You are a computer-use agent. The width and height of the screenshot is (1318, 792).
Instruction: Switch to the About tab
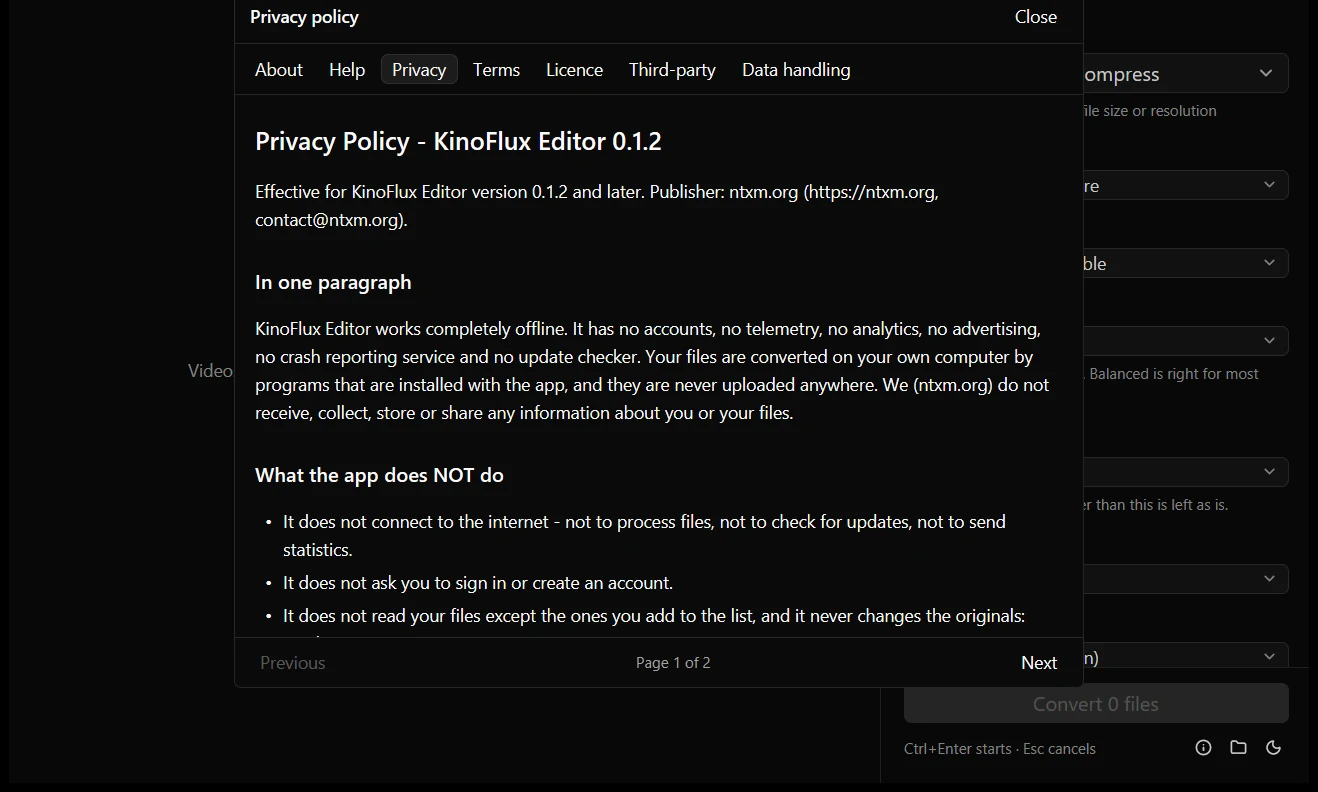[x=279, y=70]
